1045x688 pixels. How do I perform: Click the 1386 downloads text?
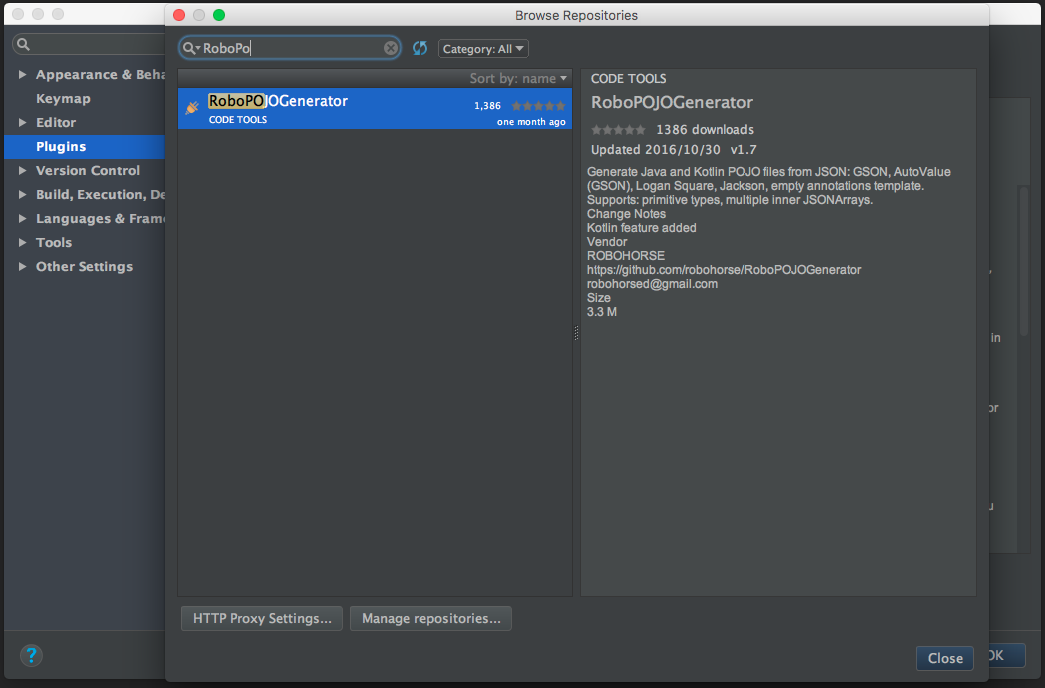click(705, 130)
